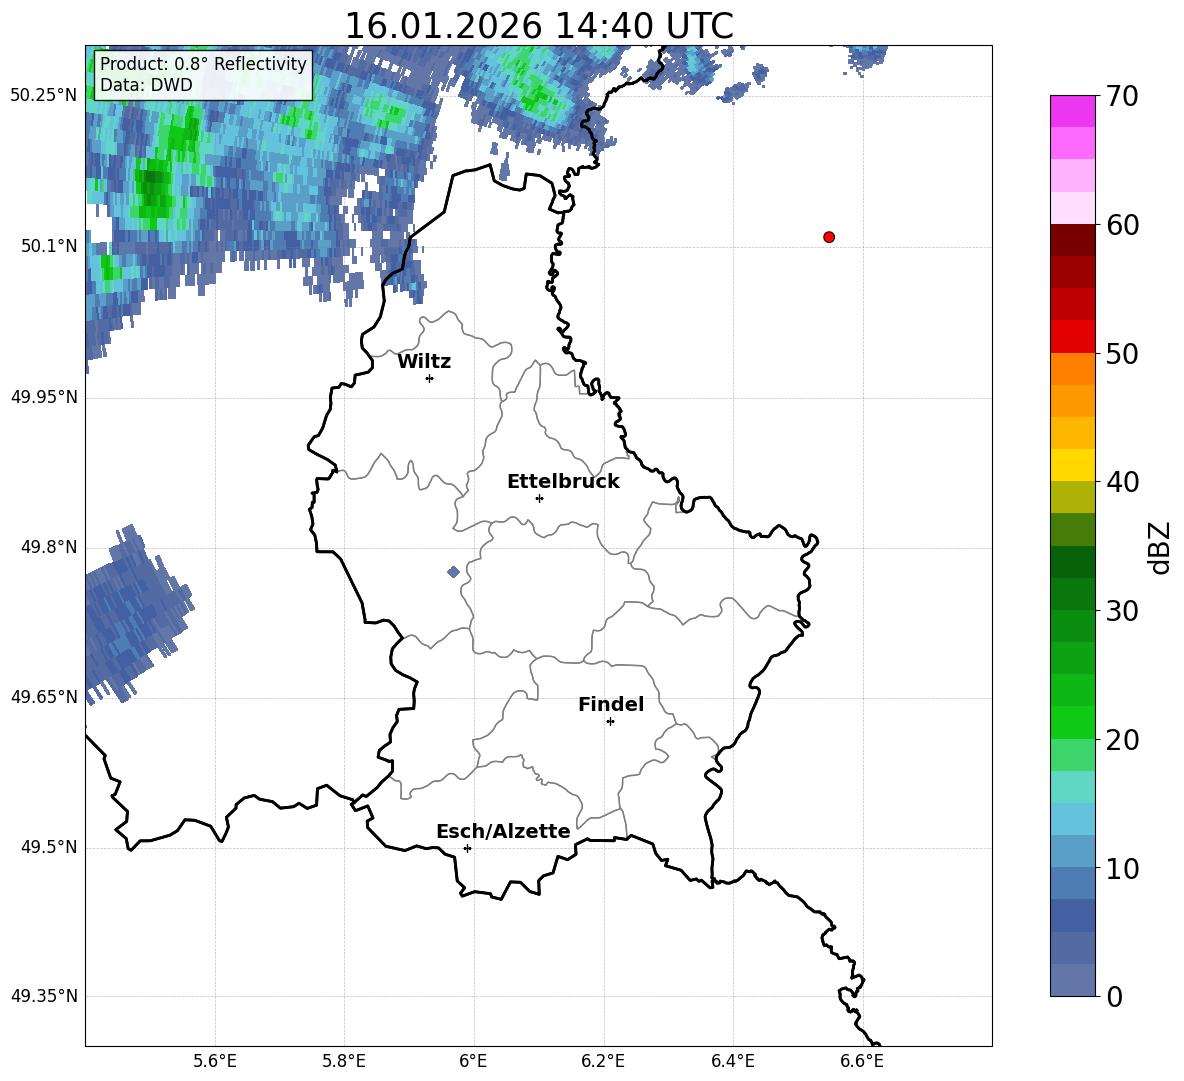Click the colorbar tick label 30
This screenshot has width=1184, height=1081.
coord(1122,611)
